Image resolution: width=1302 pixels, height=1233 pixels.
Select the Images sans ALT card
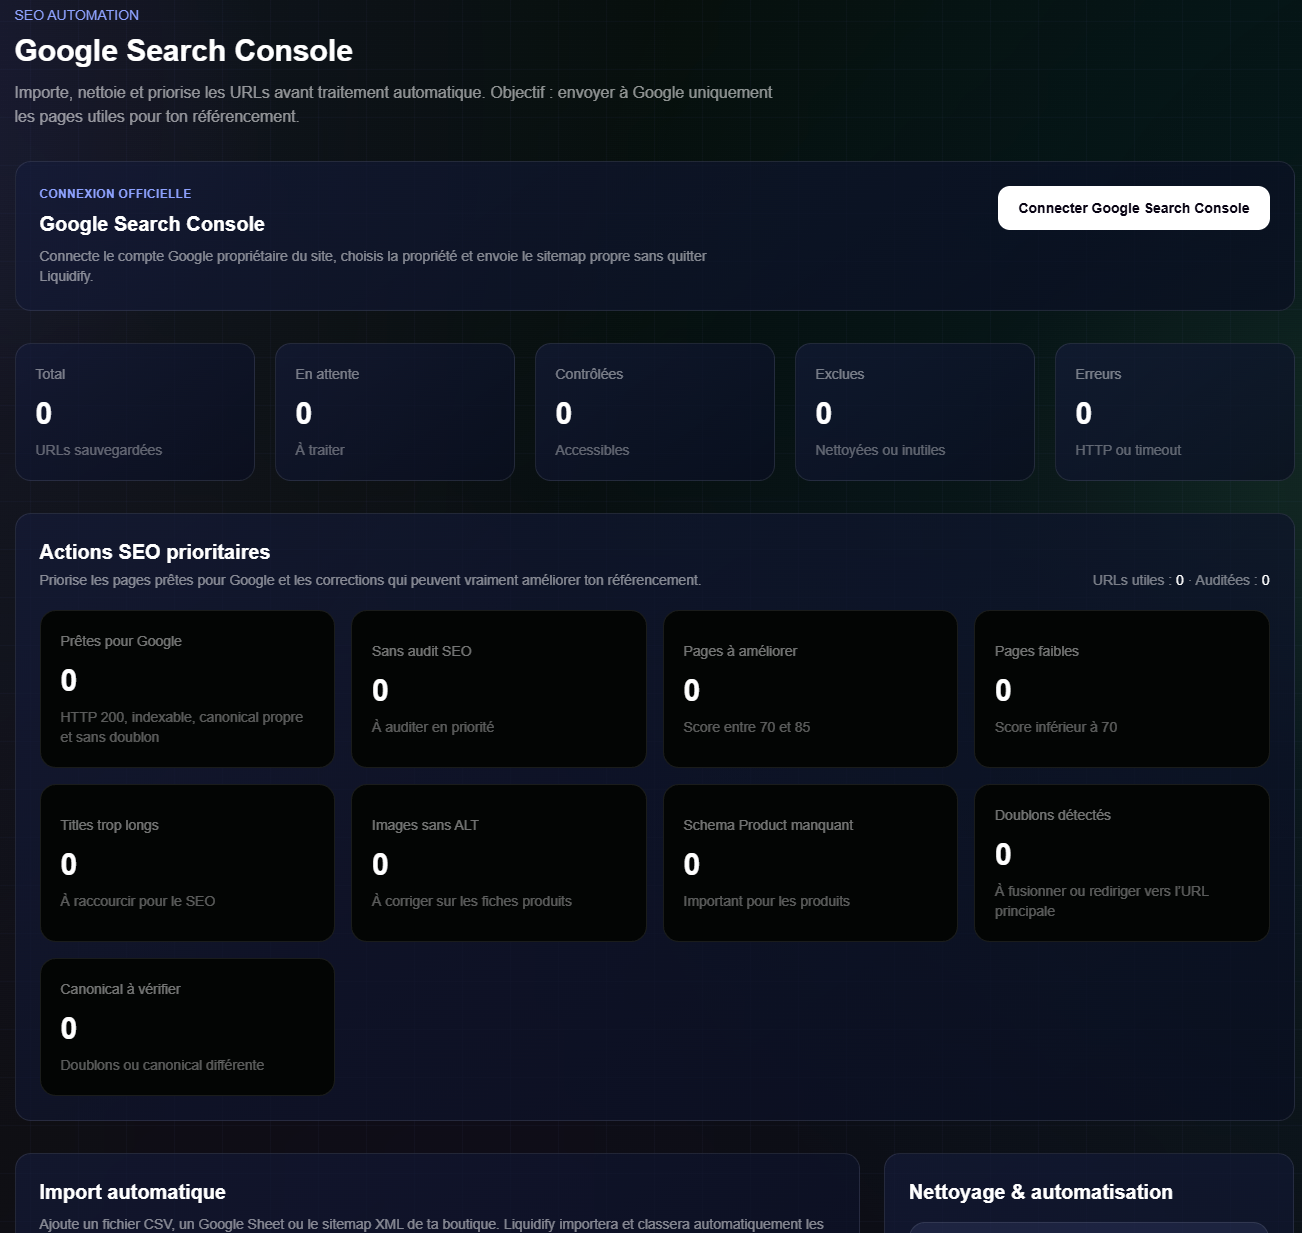(x=499, y=863)
